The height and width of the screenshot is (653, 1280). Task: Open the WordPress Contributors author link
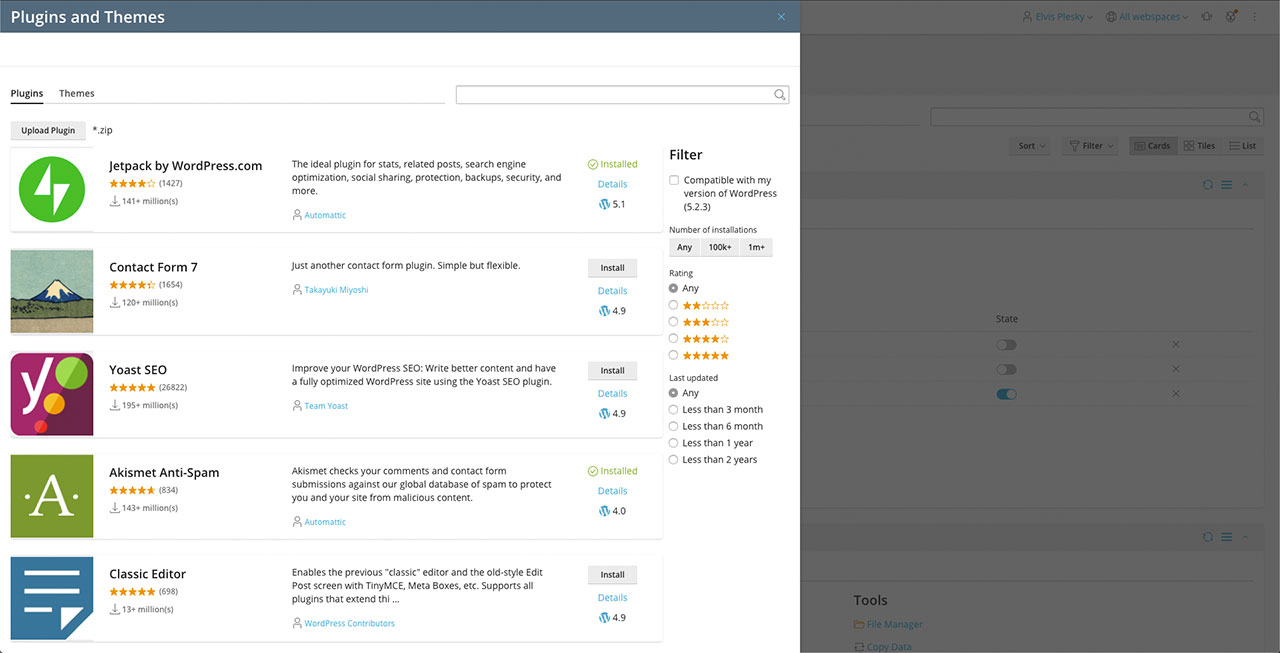pyautogui.click(x=350, y=623)
